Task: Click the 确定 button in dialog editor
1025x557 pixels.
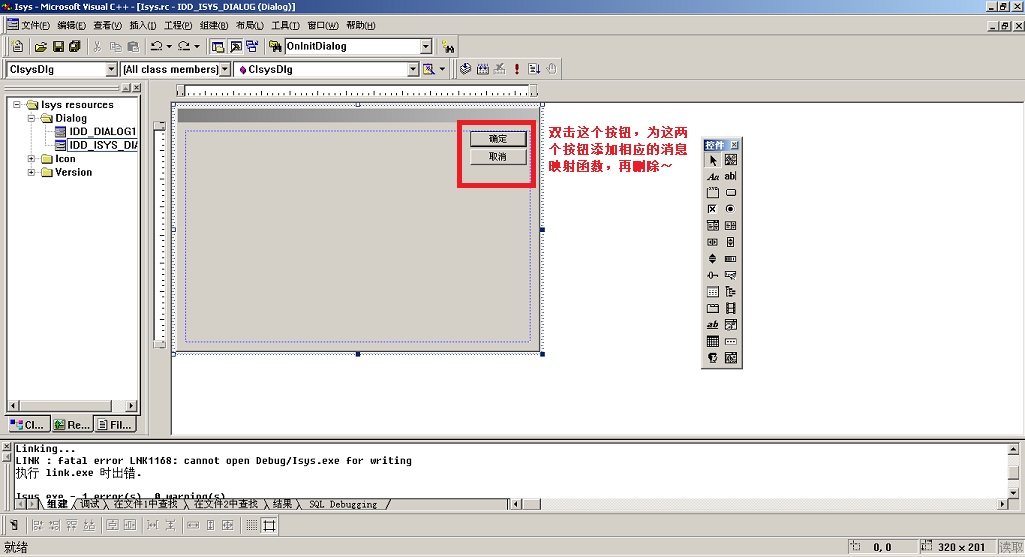Action: tap(498, 139)
